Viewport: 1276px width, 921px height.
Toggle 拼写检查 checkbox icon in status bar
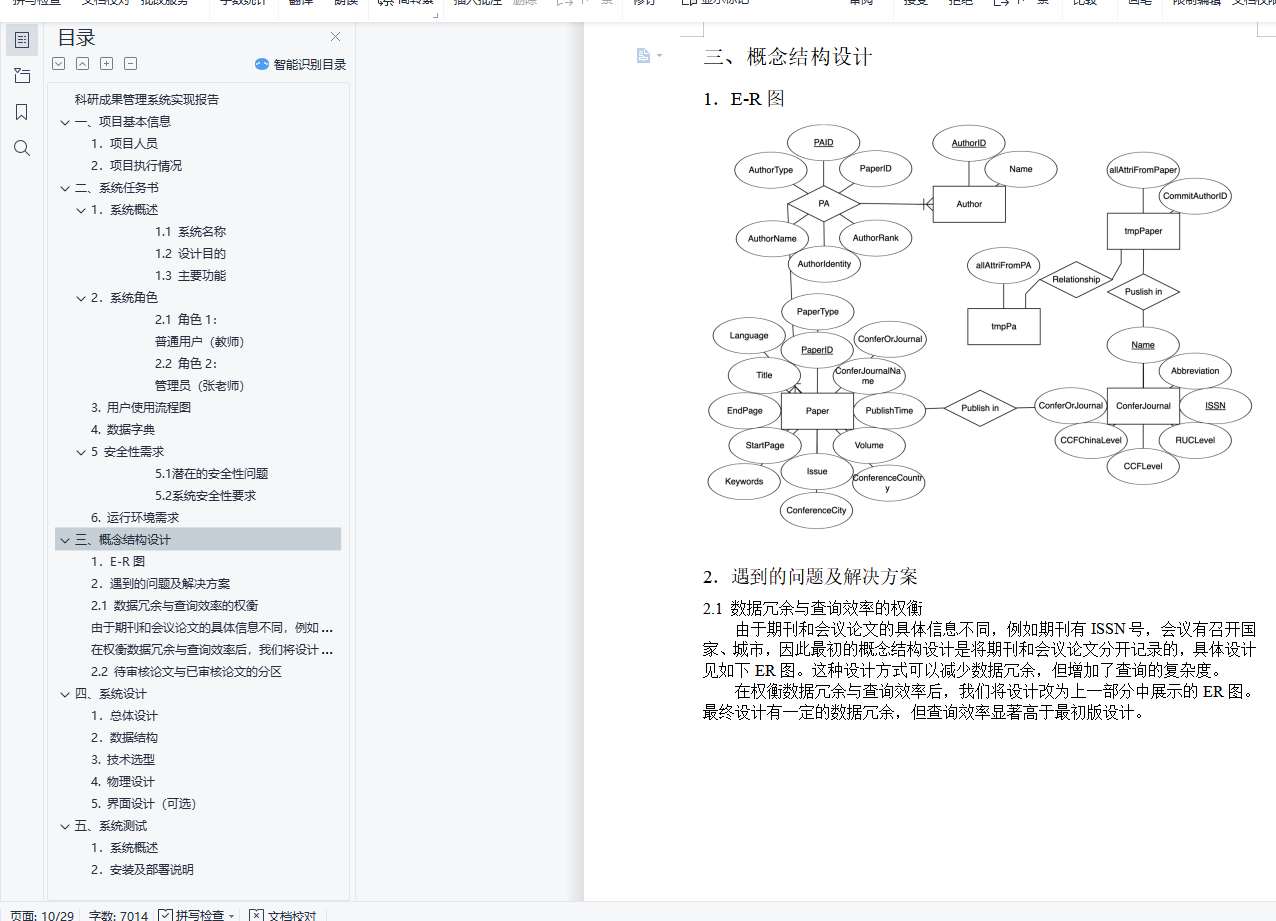[x=165, y=914]
